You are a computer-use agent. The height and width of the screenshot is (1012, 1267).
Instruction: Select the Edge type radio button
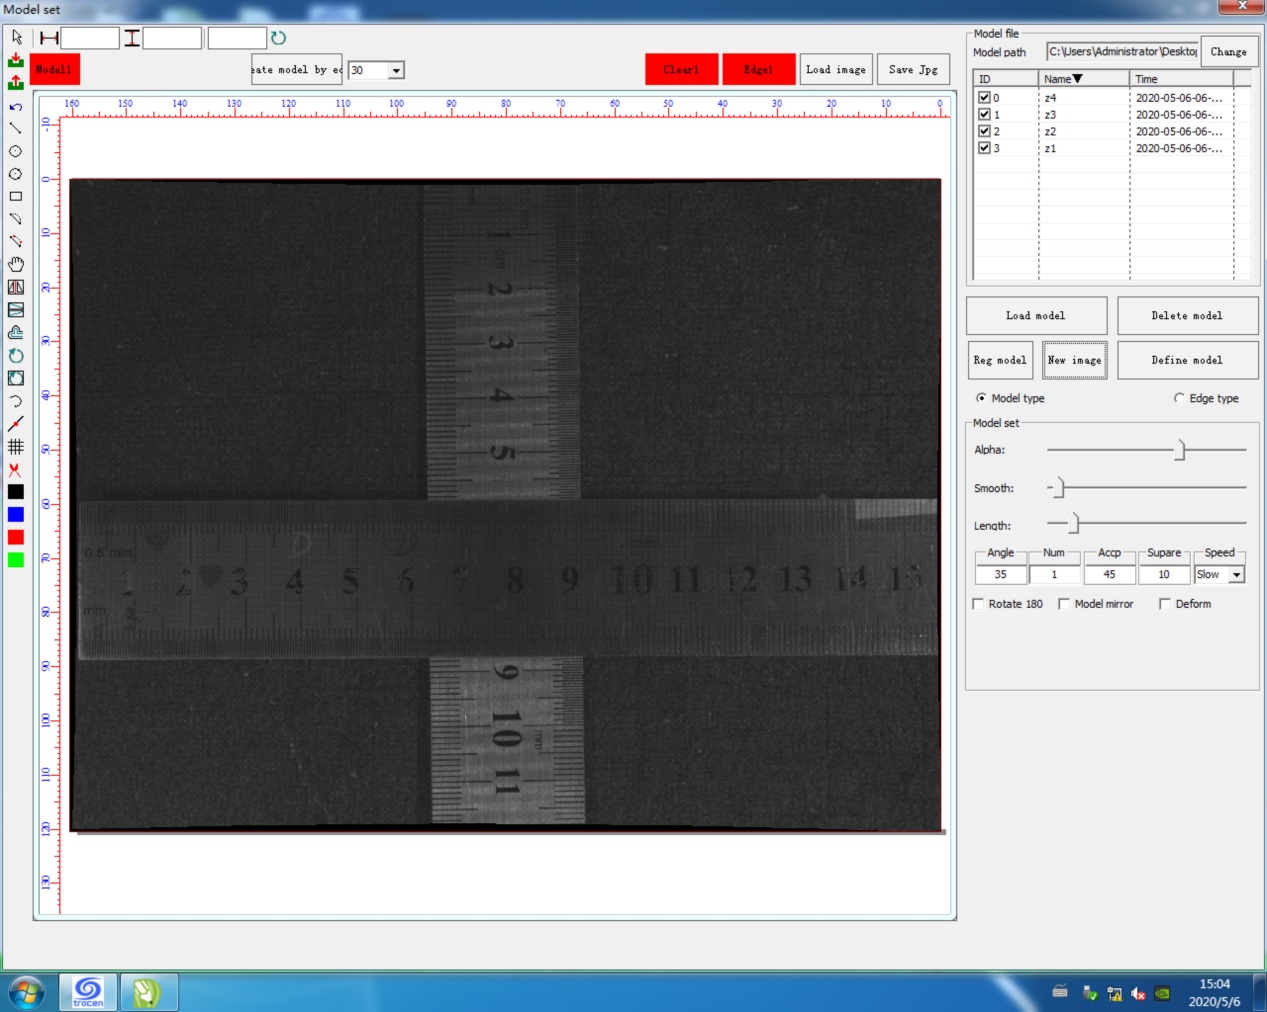coord(1179,398)
